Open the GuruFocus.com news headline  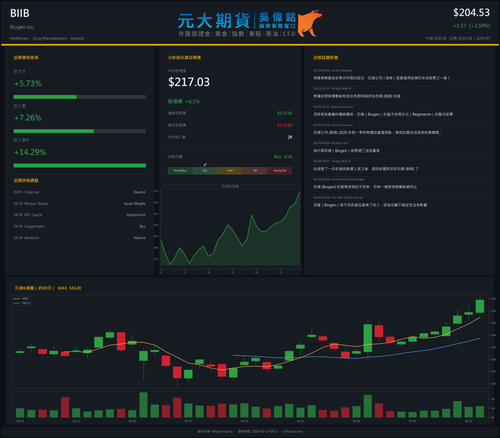coord(377,132)
